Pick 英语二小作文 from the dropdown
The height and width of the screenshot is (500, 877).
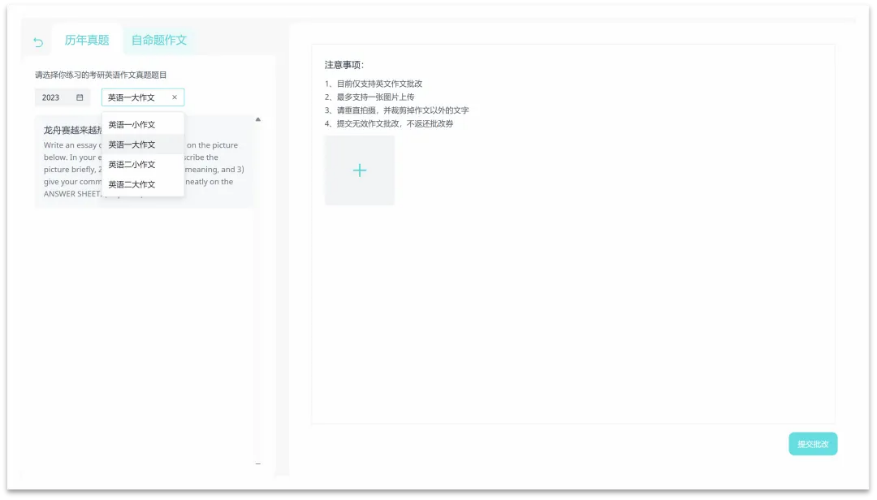132,165
